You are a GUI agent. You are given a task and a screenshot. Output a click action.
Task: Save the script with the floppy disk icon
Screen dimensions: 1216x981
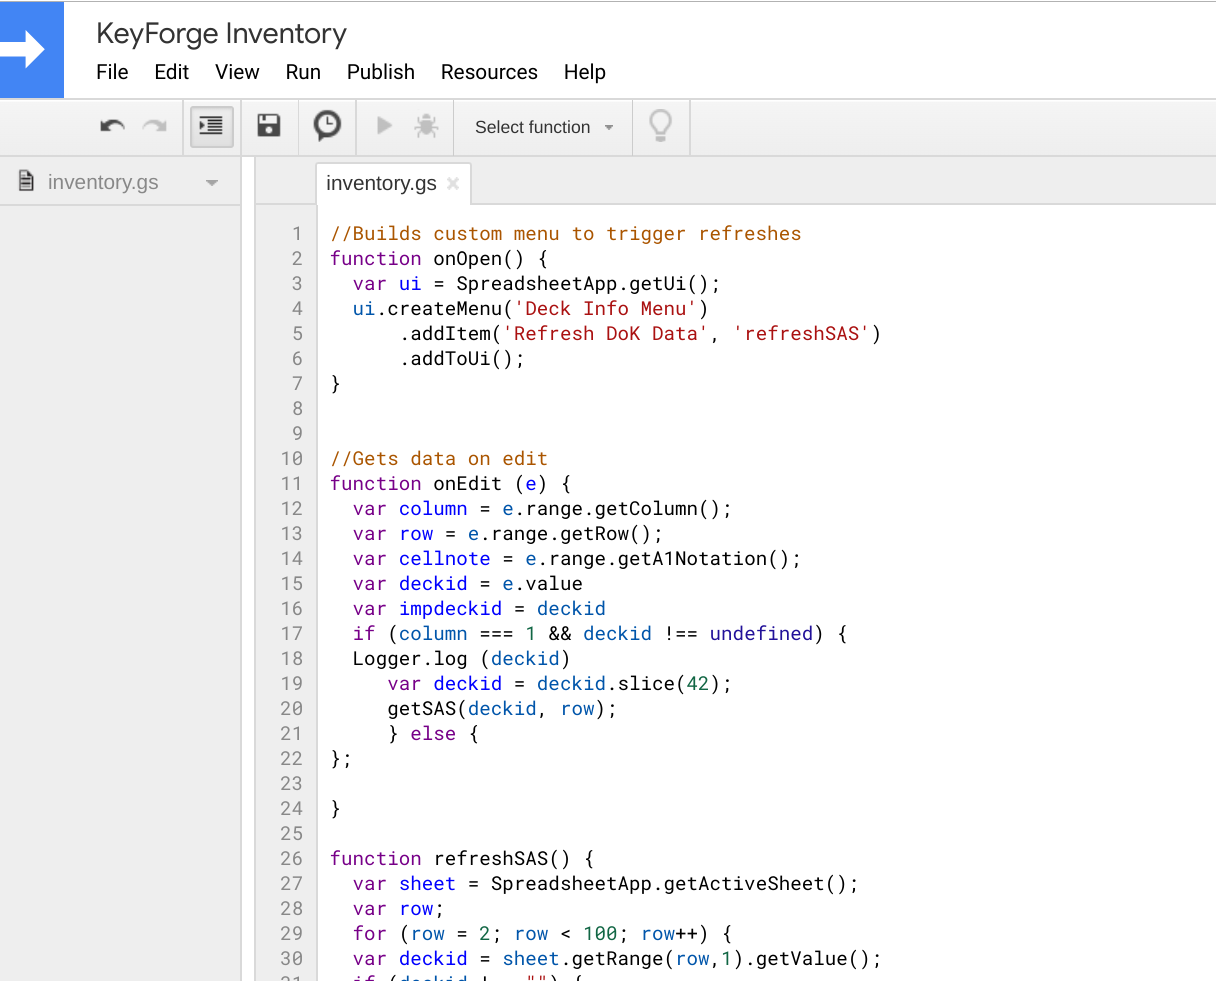pyautogui.click(x=269, y=126)
